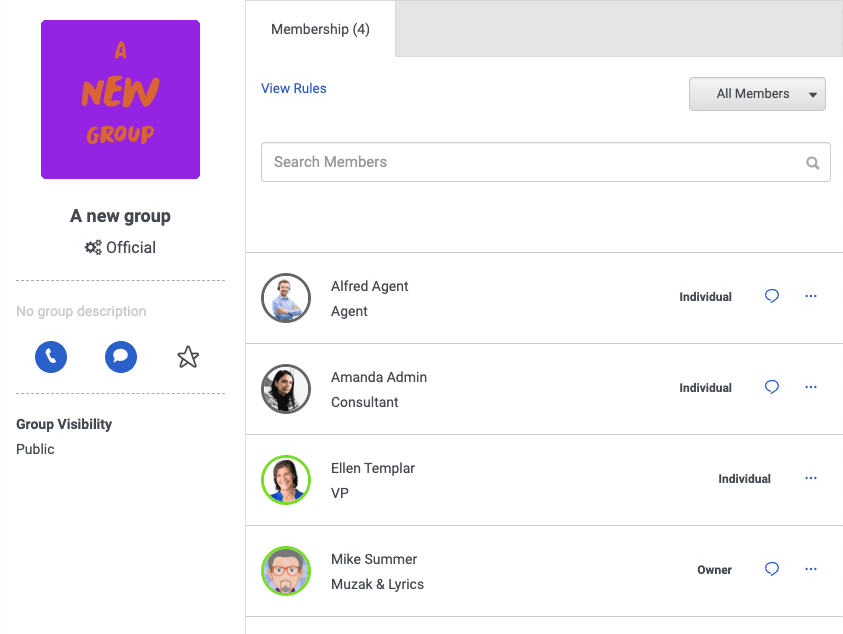The image size is (843, 634).
Task: Message Alfred Agent via his chat icon
Action: (771, 296)
